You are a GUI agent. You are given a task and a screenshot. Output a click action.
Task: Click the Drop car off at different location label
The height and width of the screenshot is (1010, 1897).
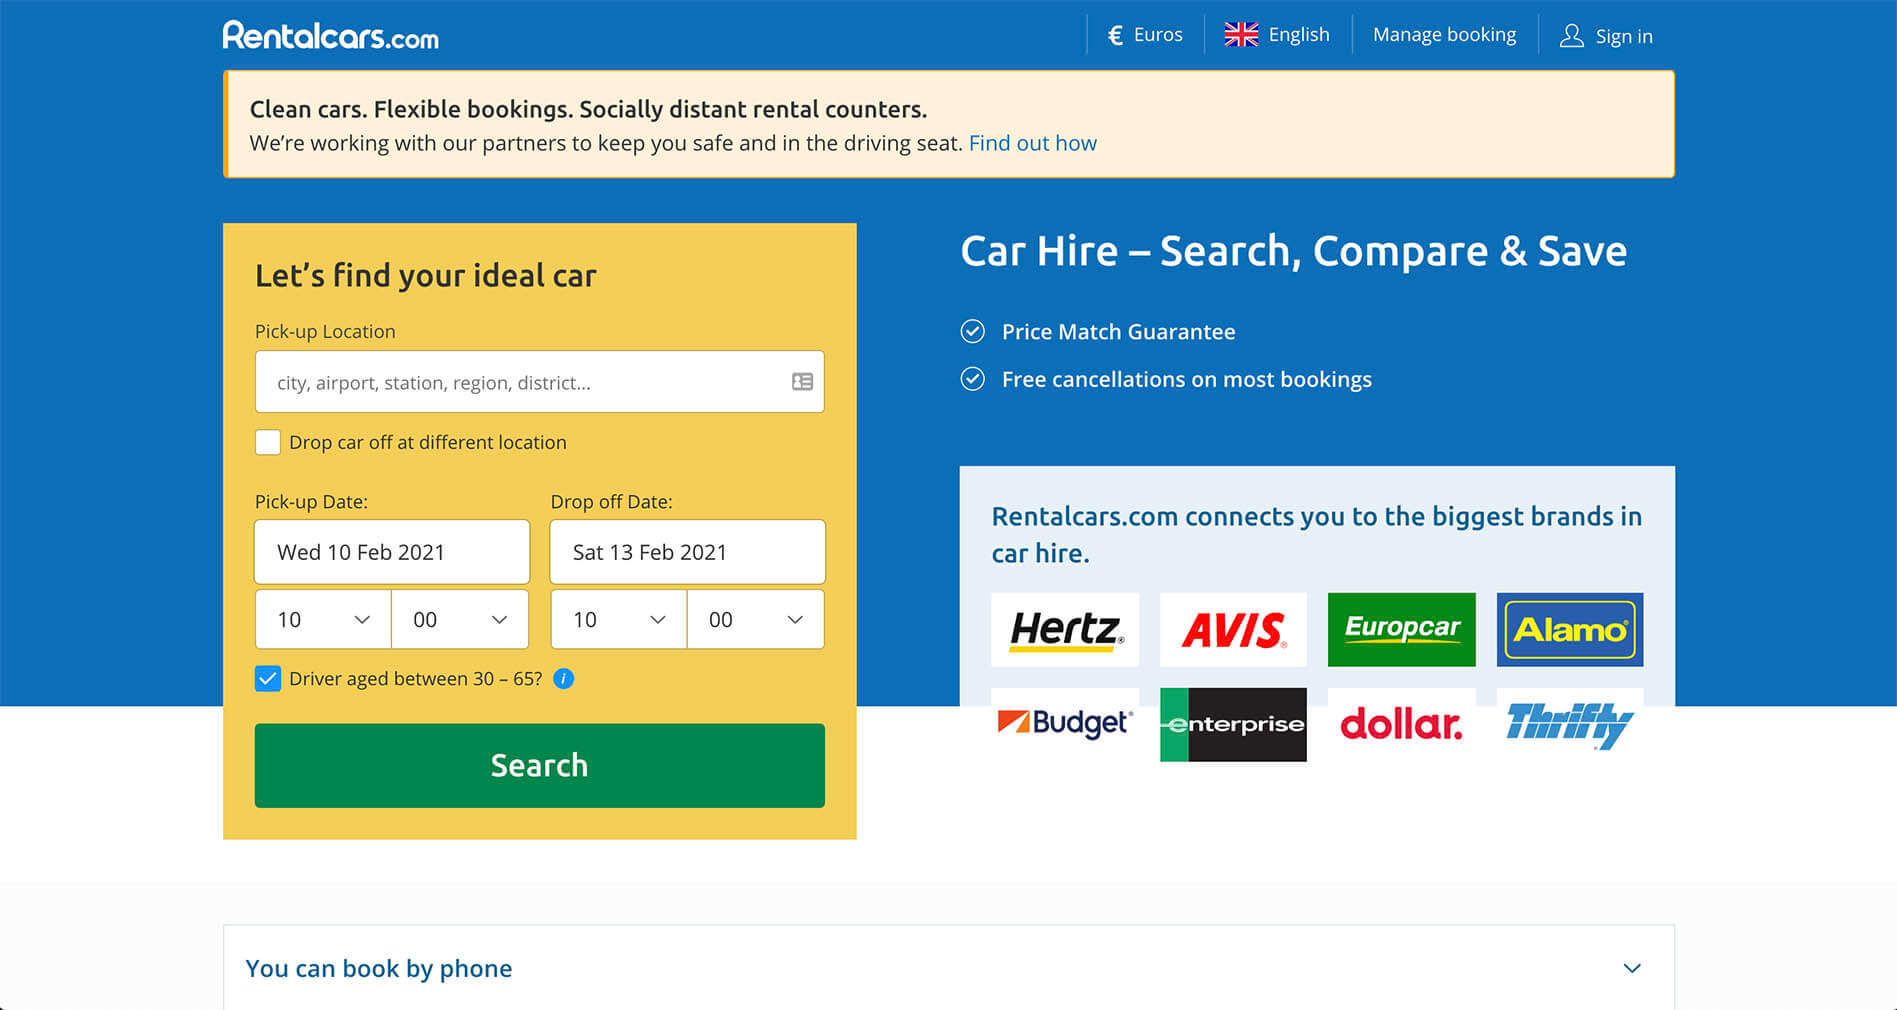click(x=428, y=442)
